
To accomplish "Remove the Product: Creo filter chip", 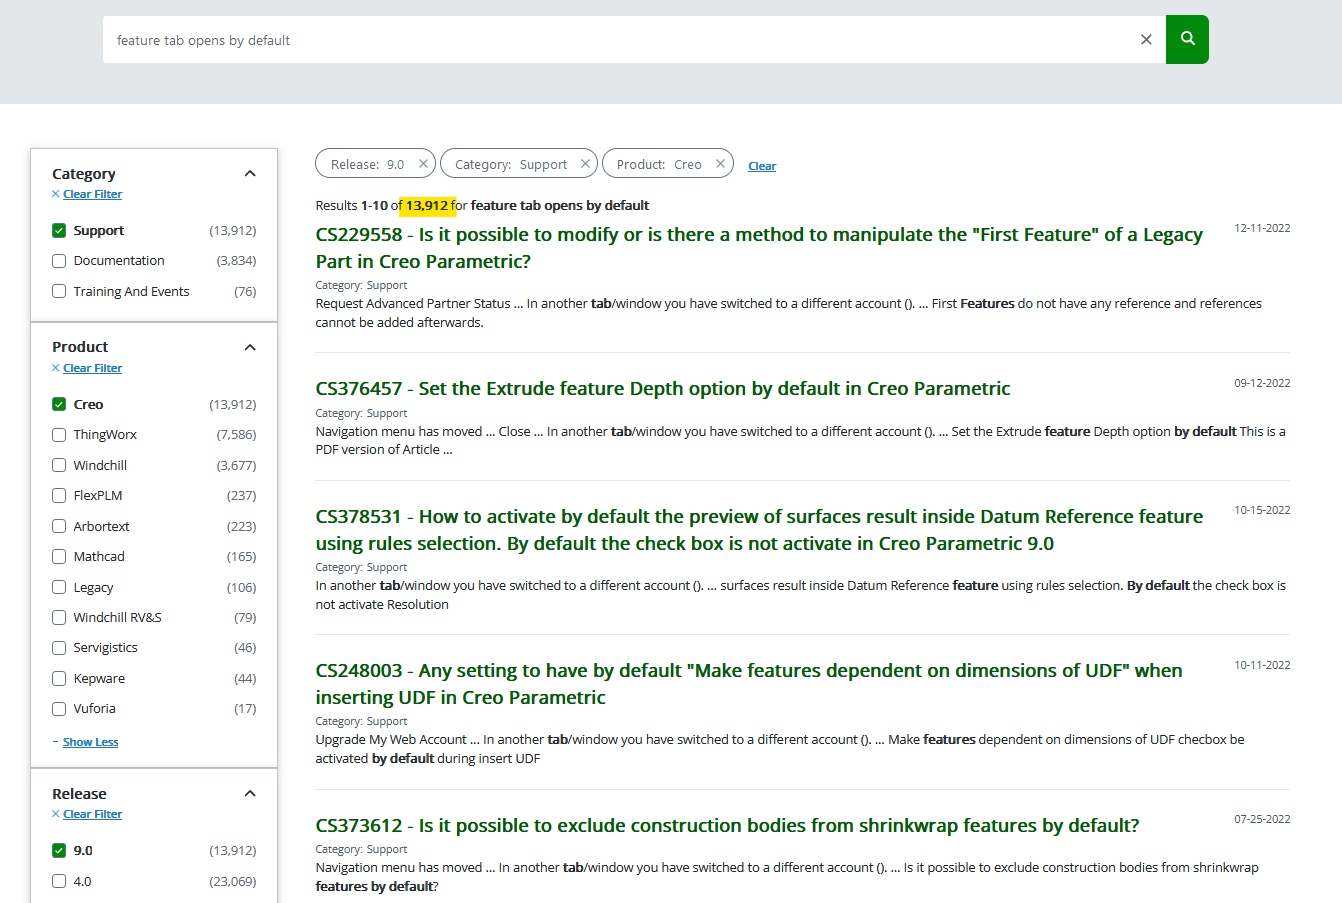I will pyautogui.click(x=719, y=163).
